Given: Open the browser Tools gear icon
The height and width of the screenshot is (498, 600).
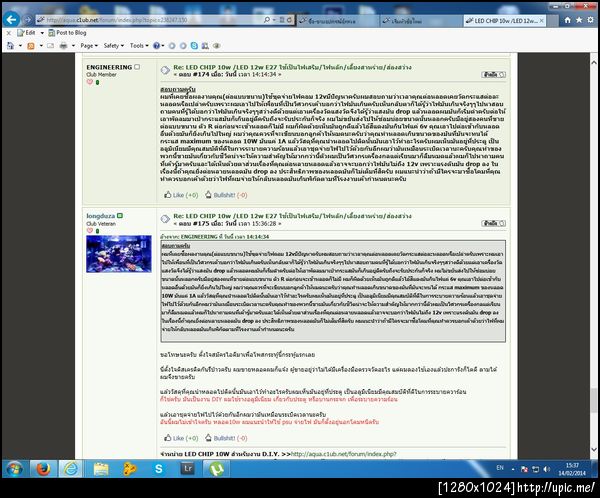Looking at the screenshot, I should (x=591, y=20).
